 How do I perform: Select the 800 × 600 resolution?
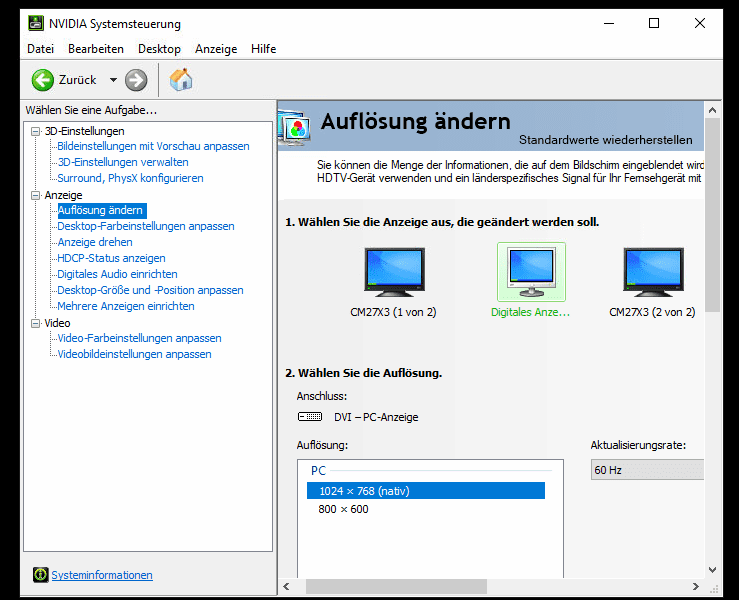343,509
